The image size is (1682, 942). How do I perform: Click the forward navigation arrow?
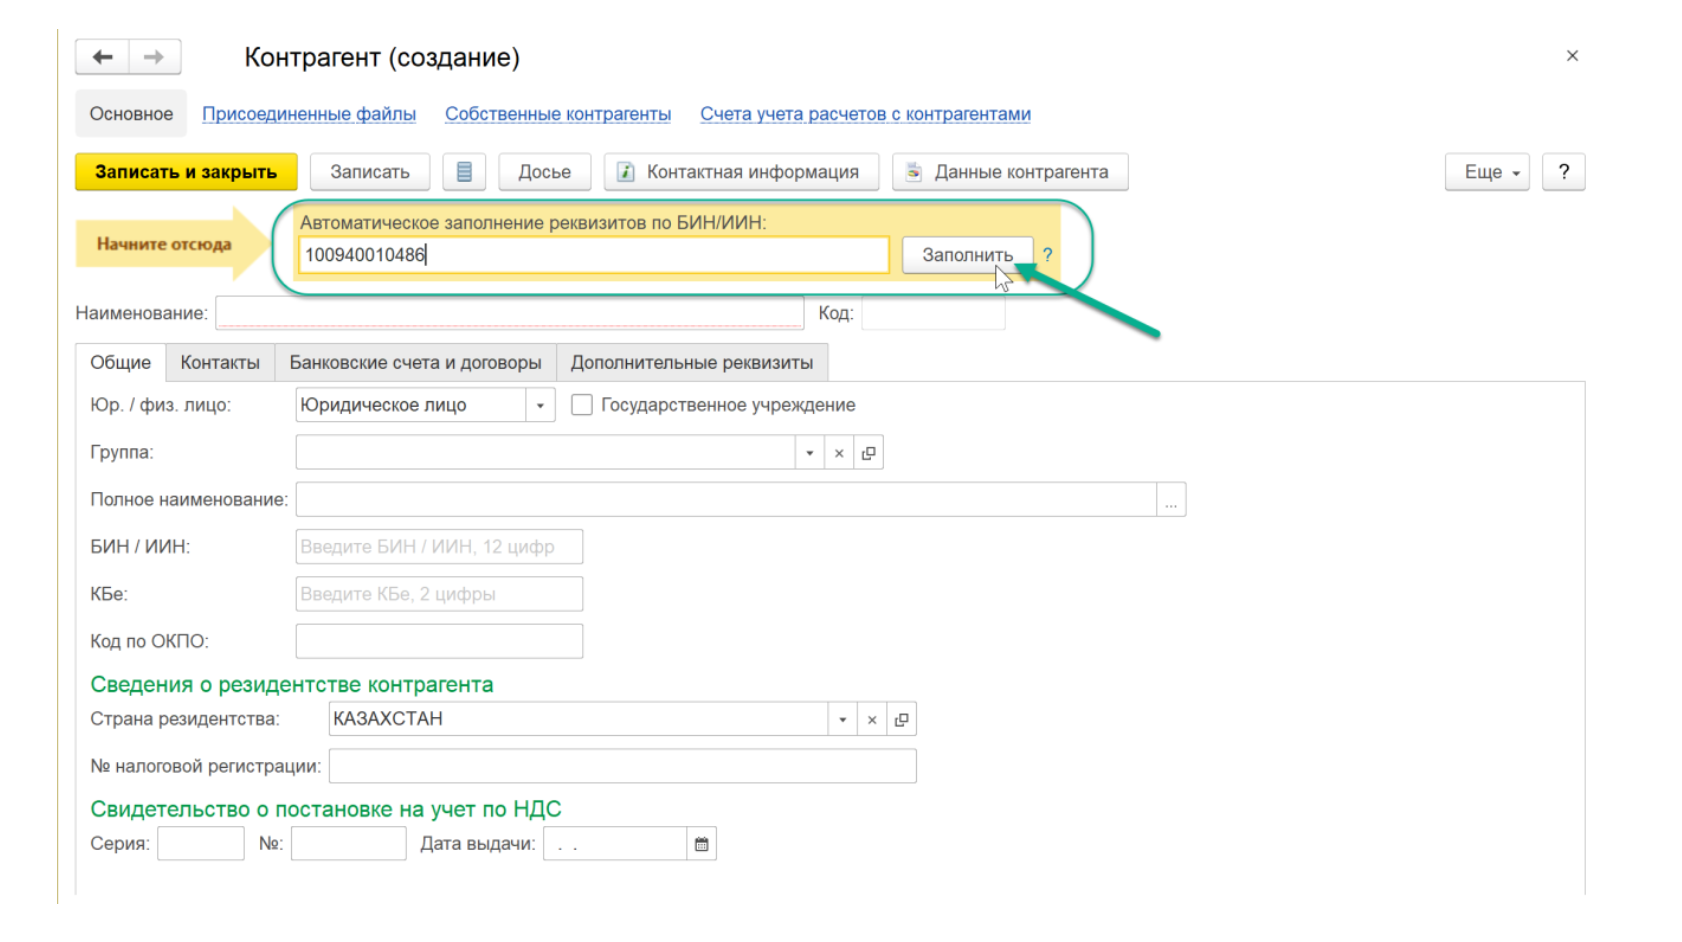[154, 57]
